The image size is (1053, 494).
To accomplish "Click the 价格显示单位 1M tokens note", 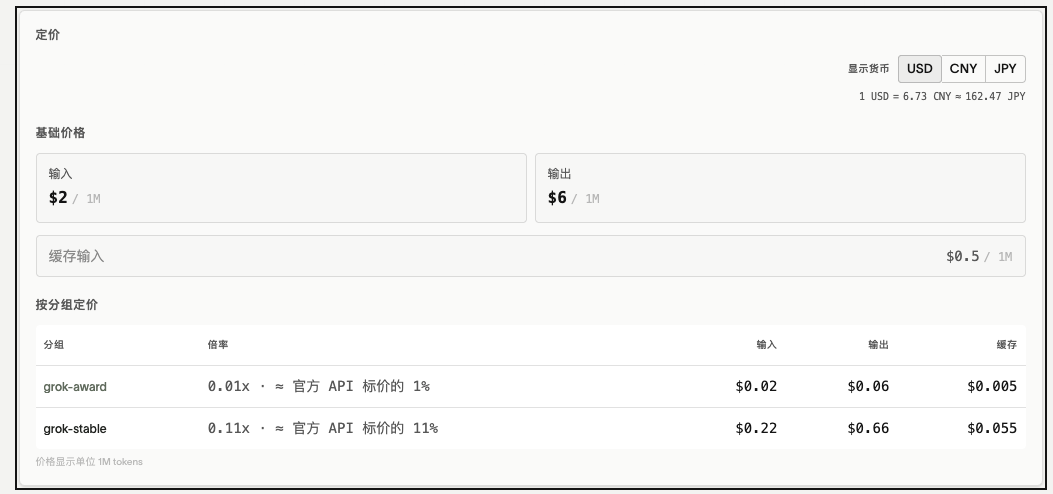I will (89, 462).
